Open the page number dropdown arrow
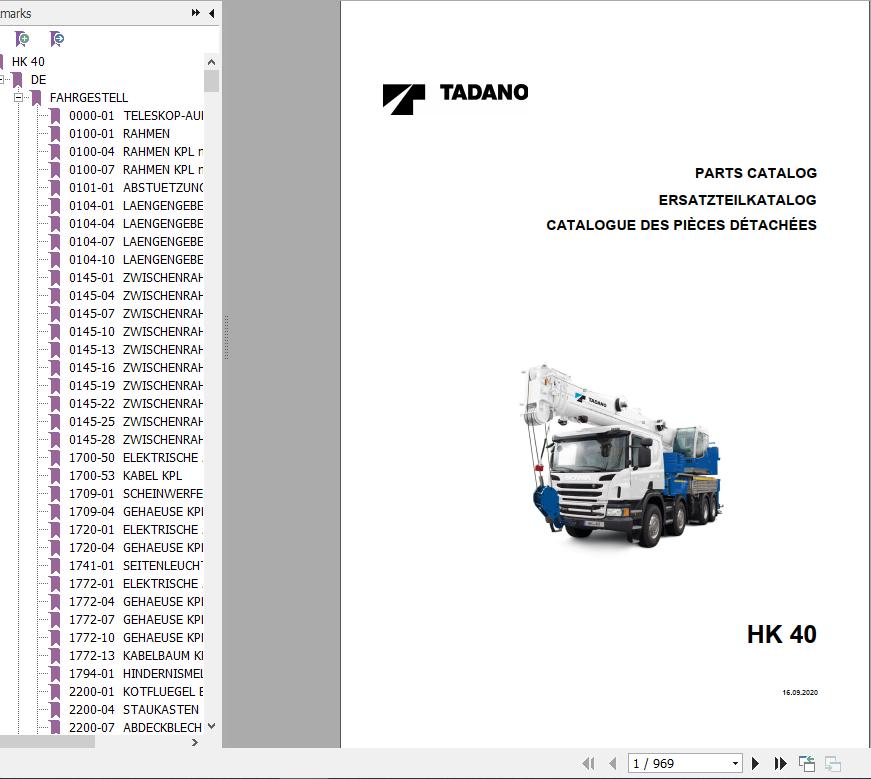The image size is (871, 779). pos(737,762)
